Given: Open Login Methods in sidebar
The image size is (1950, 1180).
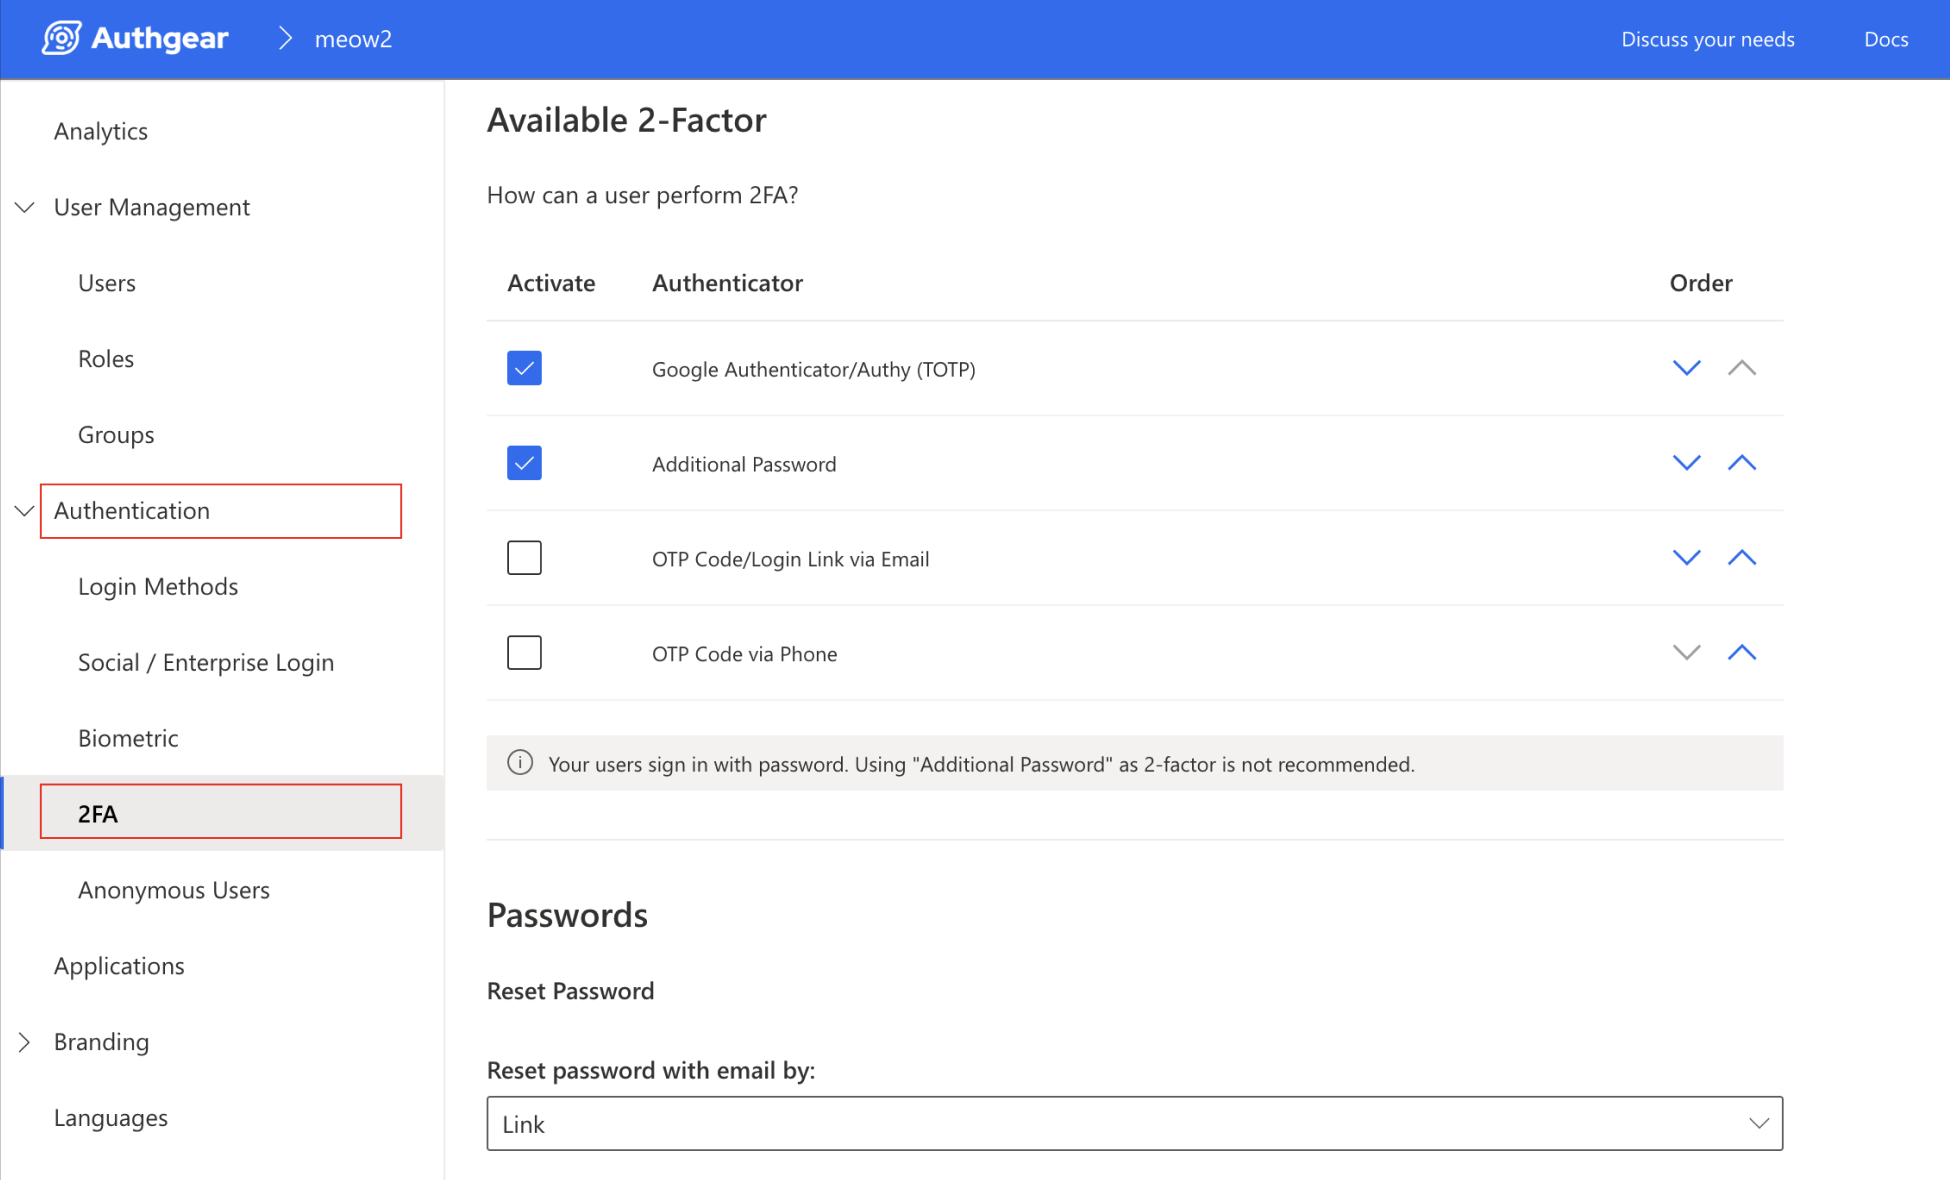Looking at the screenshot, I should [158, 587].
